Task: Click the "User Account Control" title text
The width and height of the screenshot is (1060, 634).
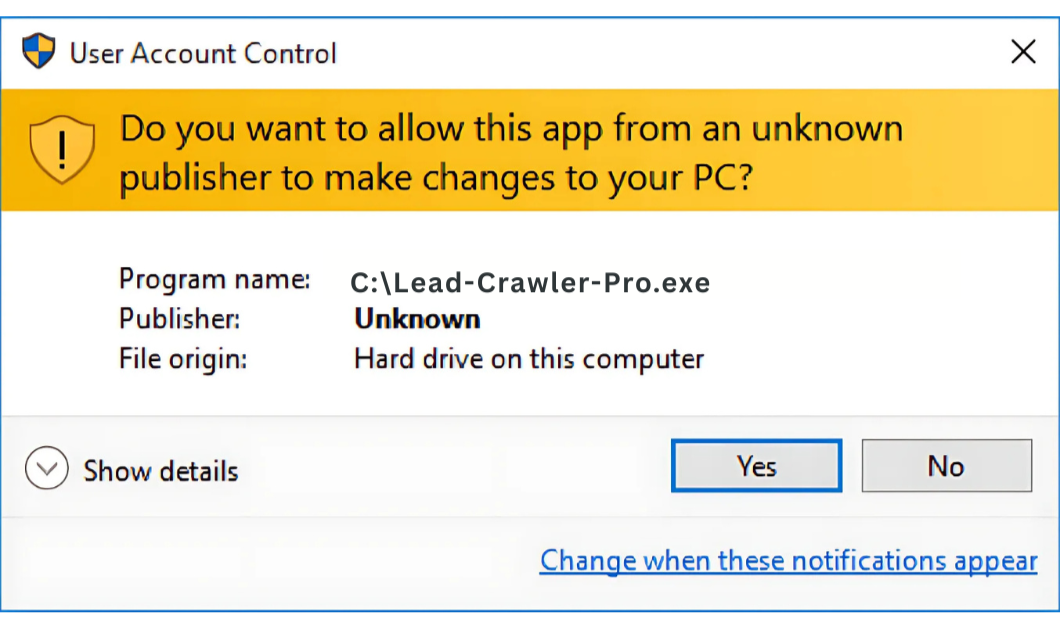Action: tap(203, 53)
